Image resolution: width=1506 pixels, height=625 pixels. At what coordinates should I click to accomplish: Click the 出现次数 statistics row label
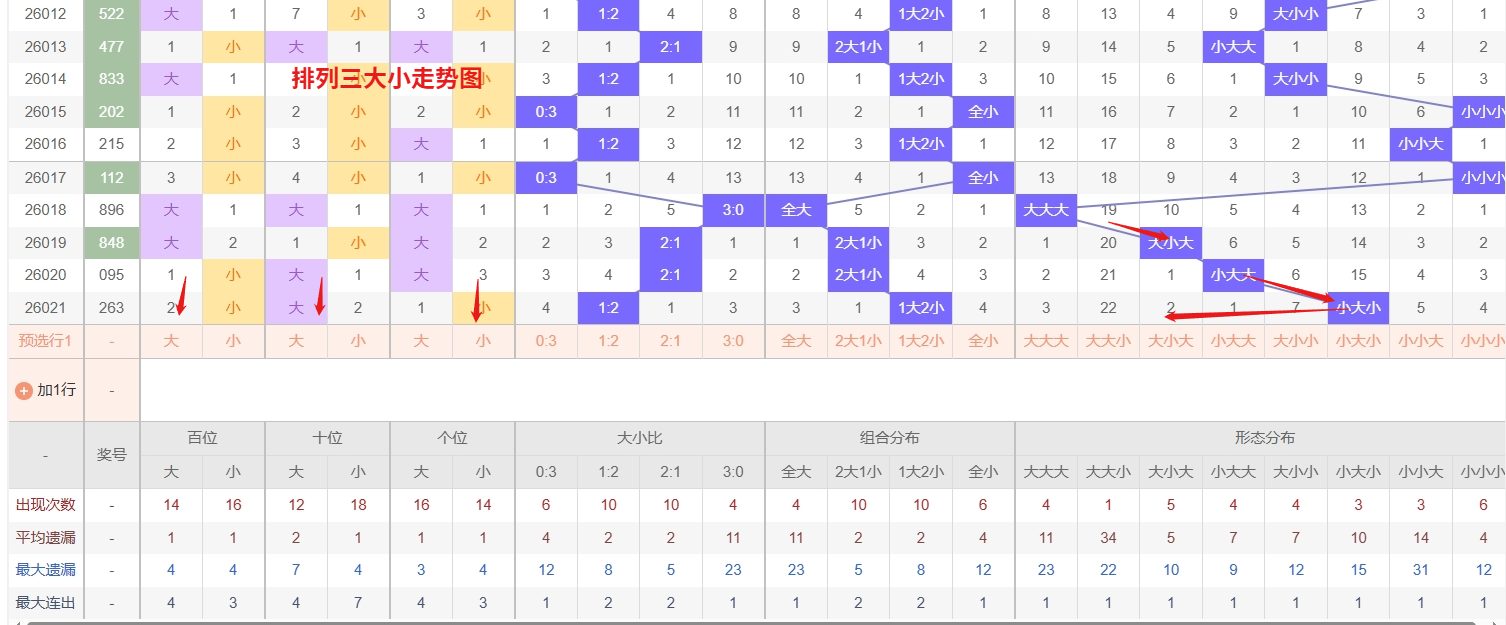[x=46, y=505]
